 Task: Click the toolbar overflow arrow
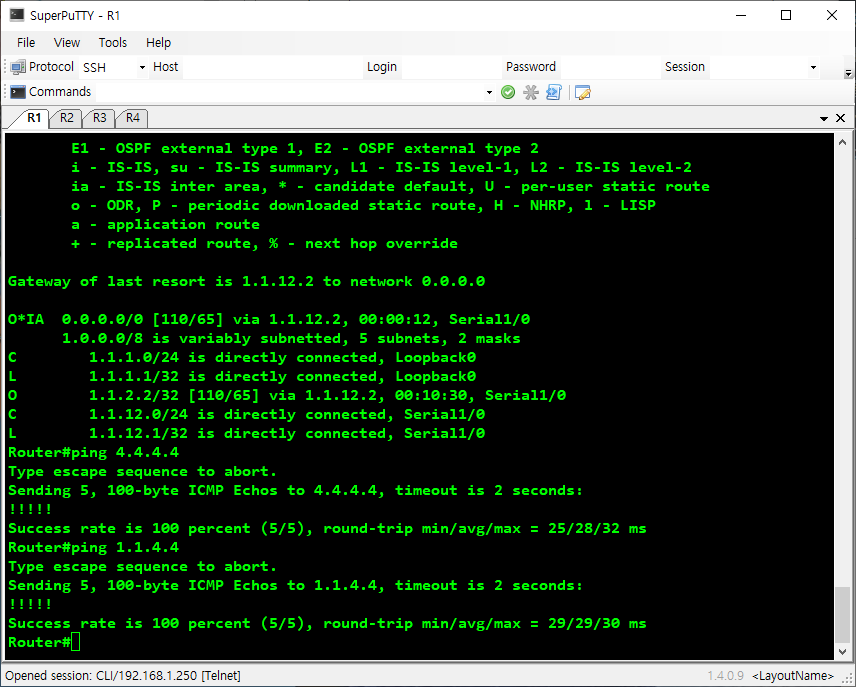click(848, 73)
